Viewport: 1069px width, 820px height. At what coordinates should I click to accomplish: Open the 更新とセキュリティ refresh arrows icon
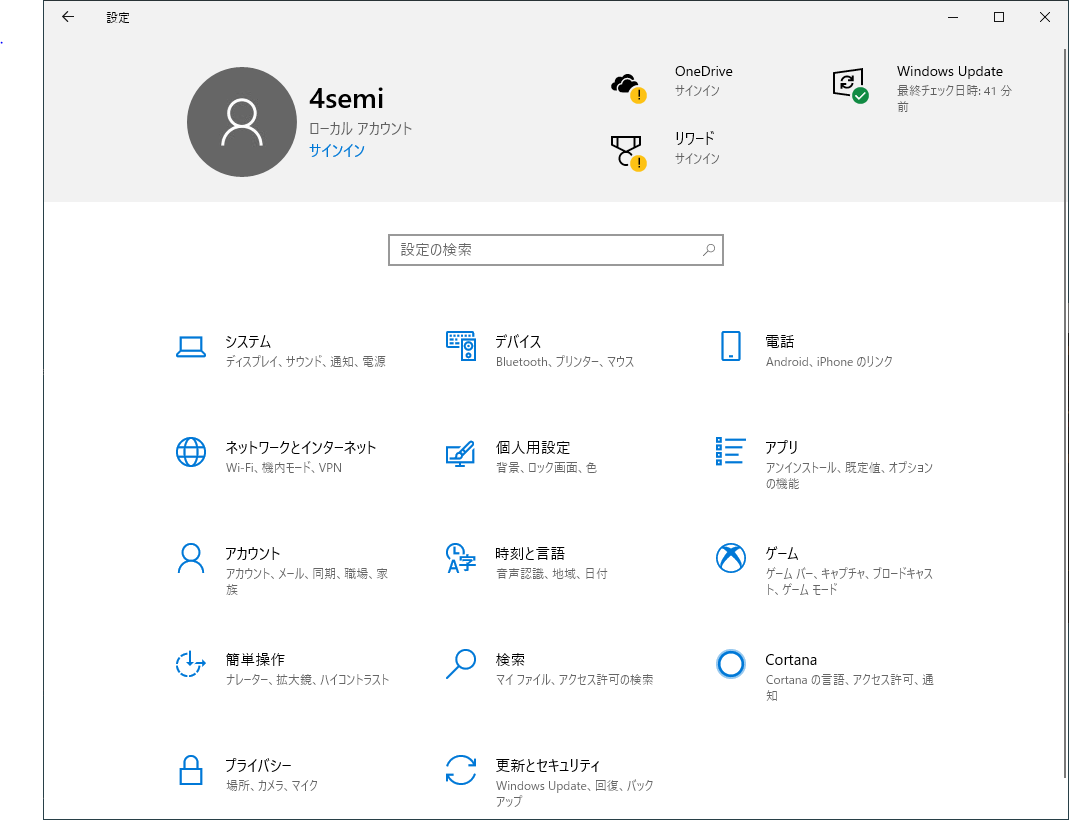click(x=460, y=770)
